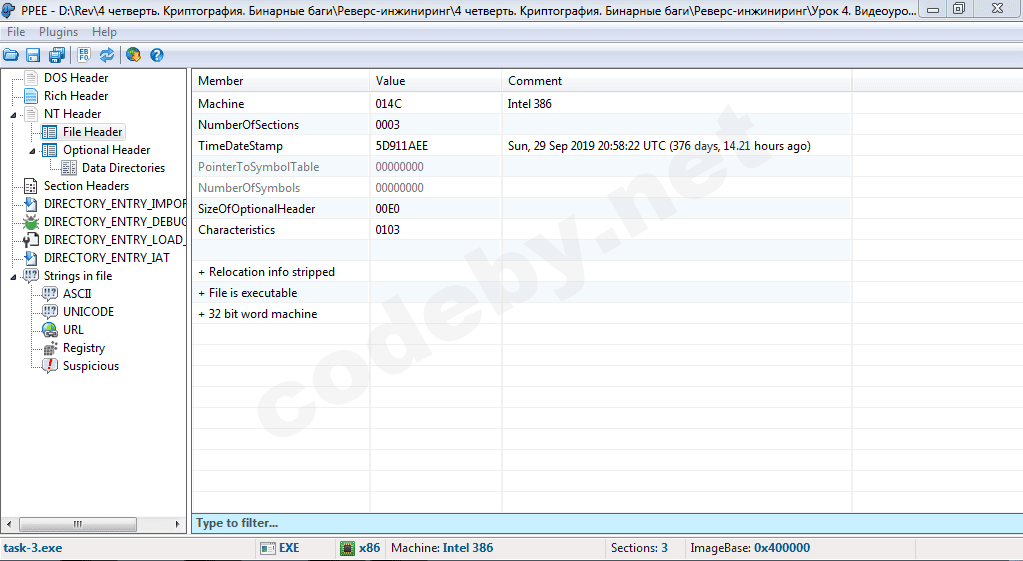
Task: Select the Machine row value 014C
Action: [388, 104]
